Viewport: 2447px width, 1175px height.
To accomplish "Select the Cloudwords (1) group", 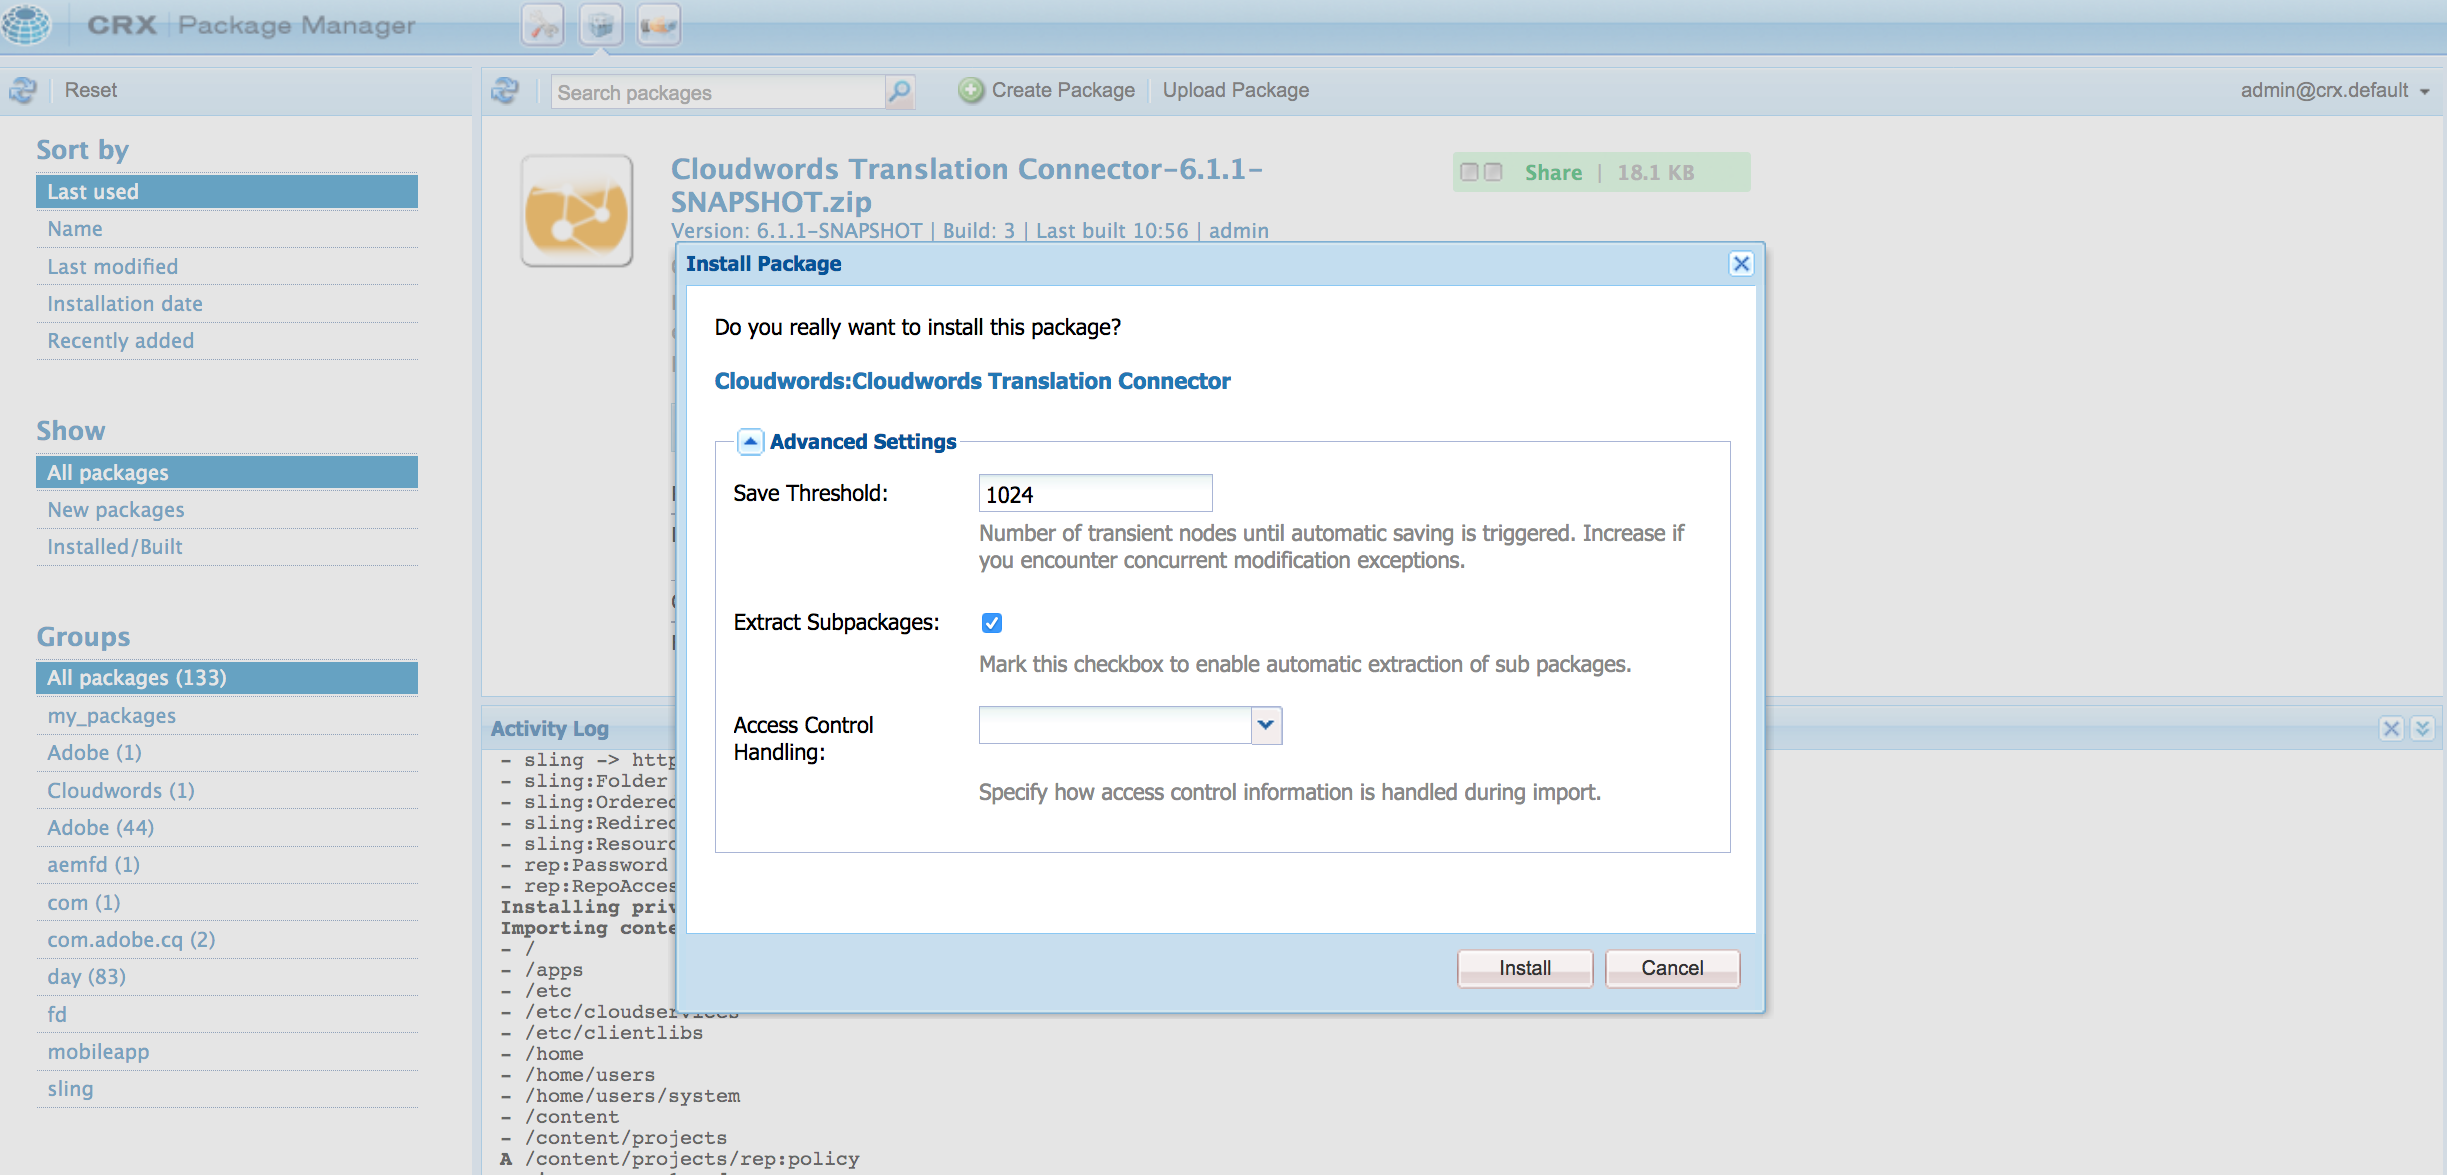I will tap(121, 791).
